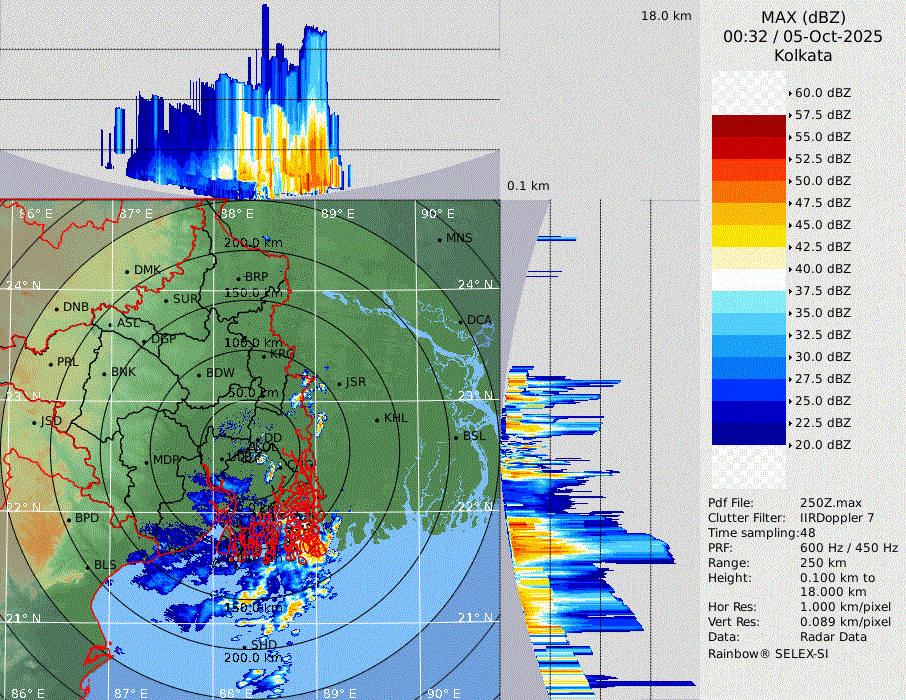Image resolution: width=906 pixels, height=700 pixels.
Task: Click the BSL station dot
Action: tap(456, 438)
